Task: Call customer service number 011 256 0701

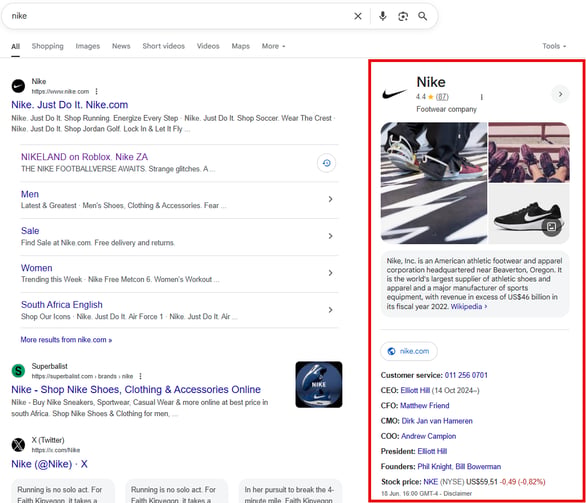Action: pos(466,375)
